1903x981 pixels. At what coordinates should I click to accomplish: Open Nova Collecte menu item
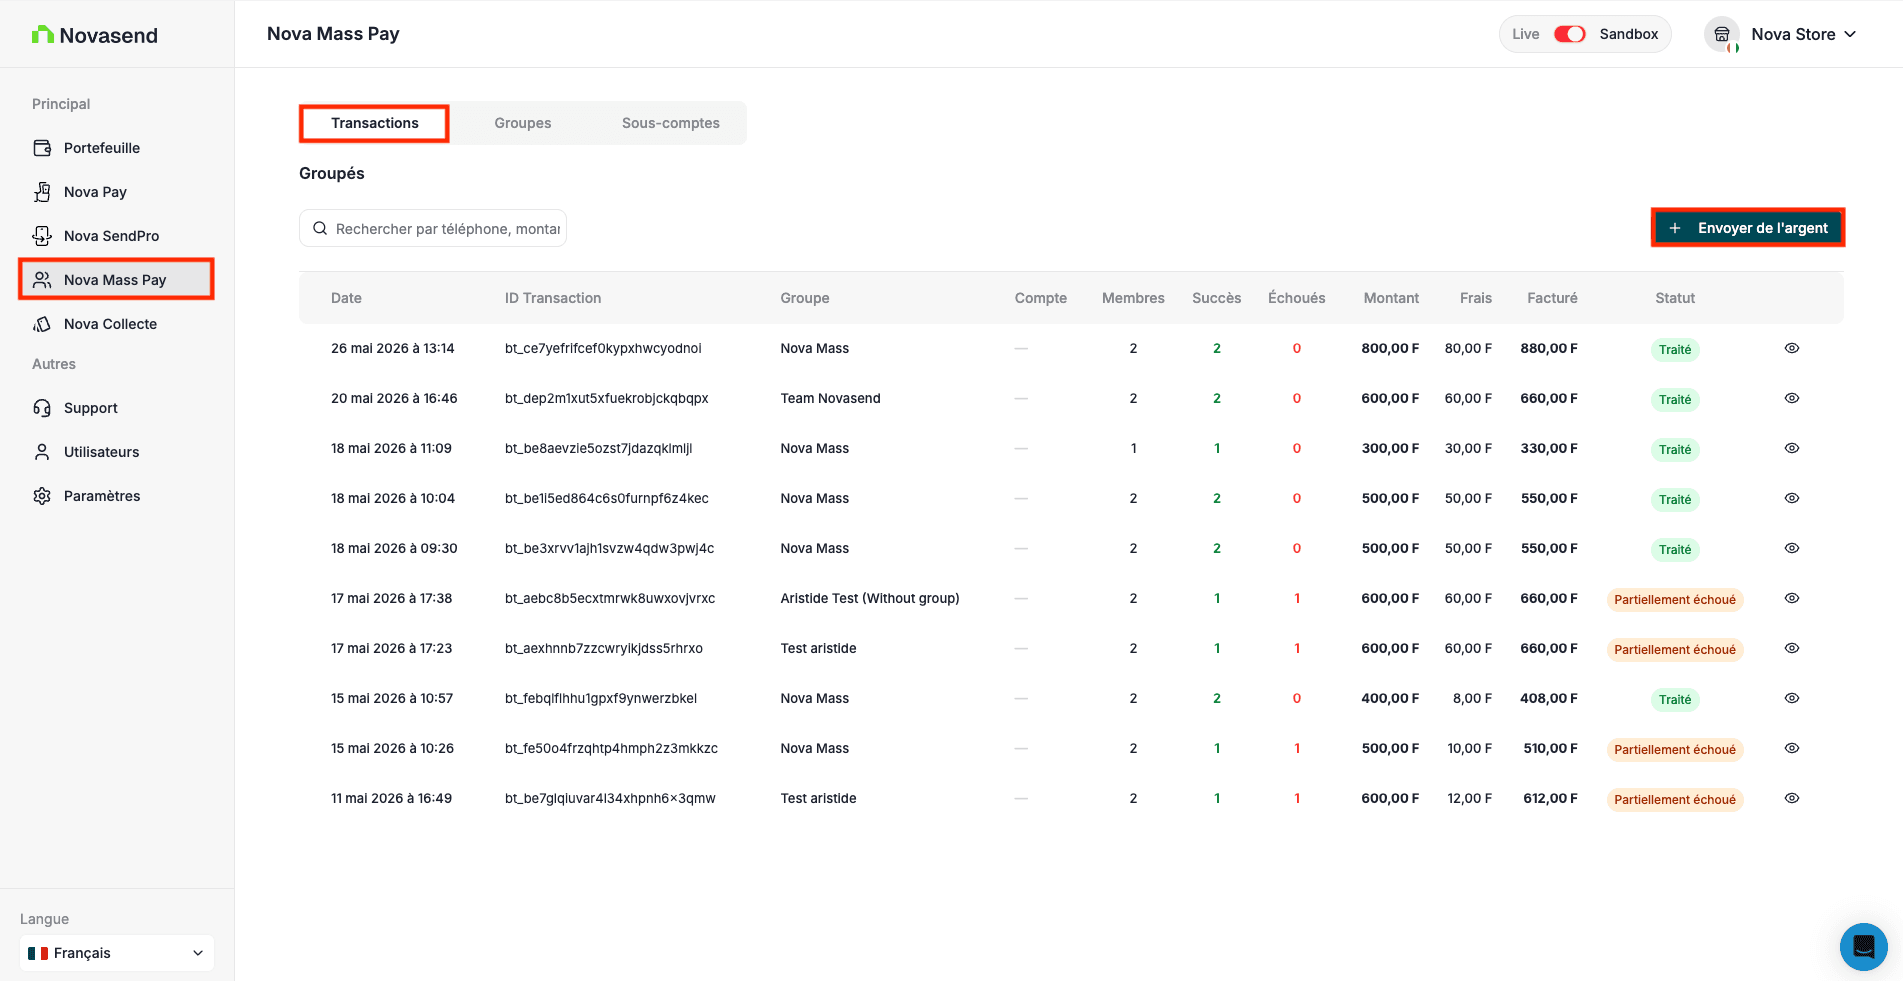click(x=116, y=324)
